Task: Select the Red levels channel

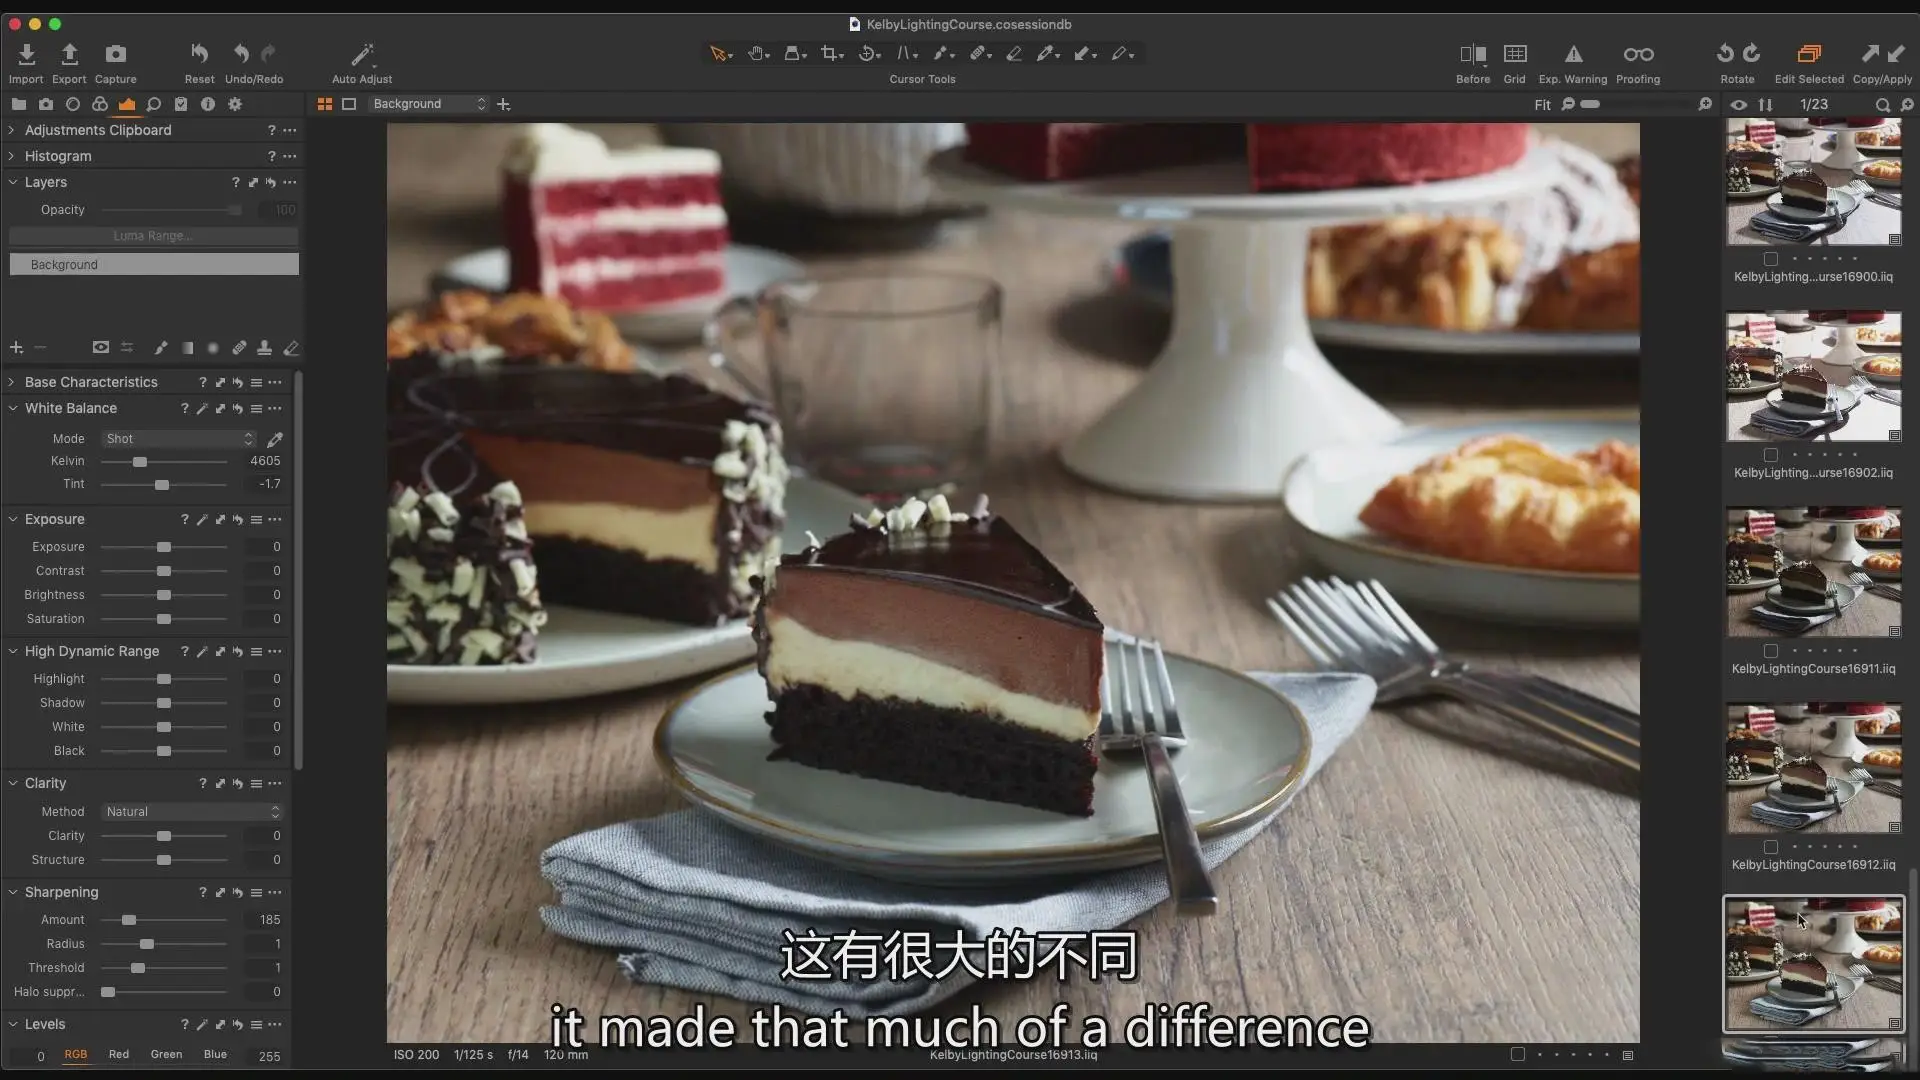Action: click(x=119, y=1055)
